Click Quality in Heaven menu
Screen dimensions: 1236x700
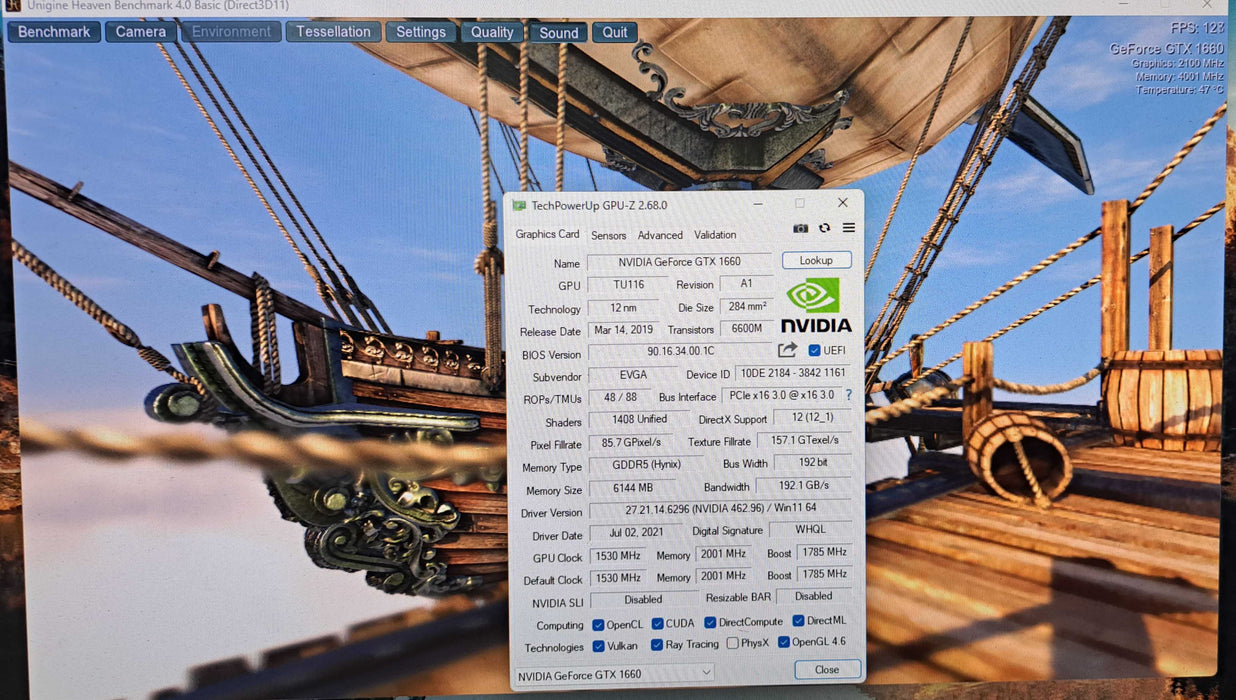pyautogui.click(x=492, y=32)
